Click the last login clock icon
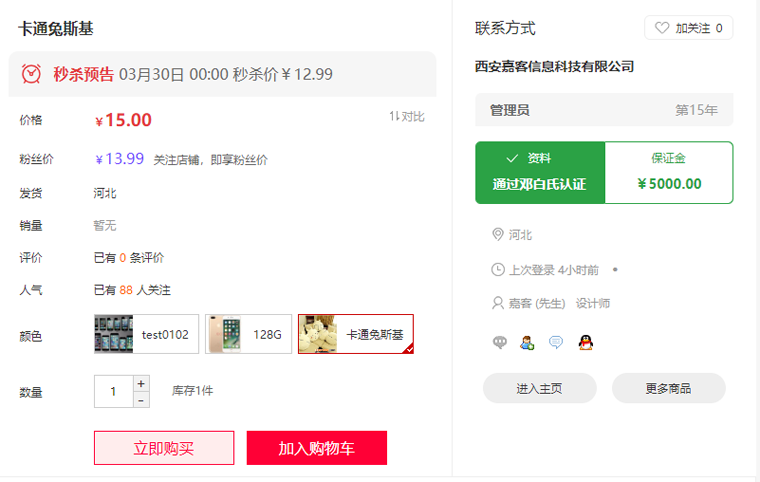The height and width of the screenshot is (482, 760). [498, 269]
